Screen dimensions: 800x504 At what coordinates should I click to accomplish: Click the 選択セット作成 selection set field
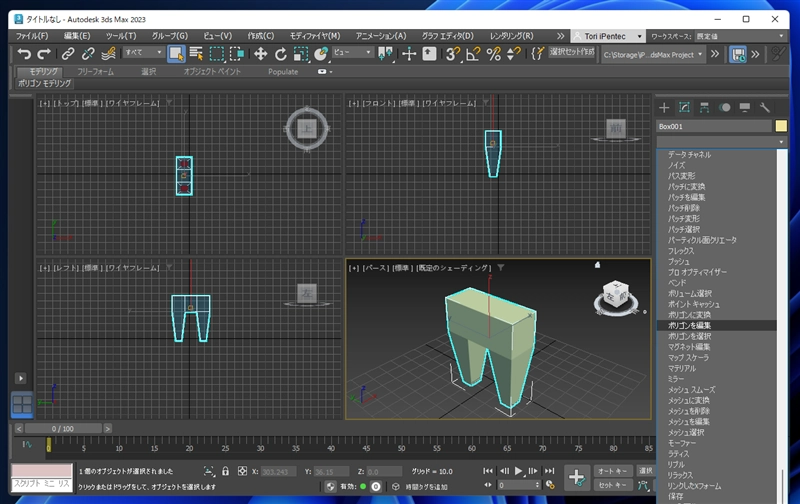(572, 52)
